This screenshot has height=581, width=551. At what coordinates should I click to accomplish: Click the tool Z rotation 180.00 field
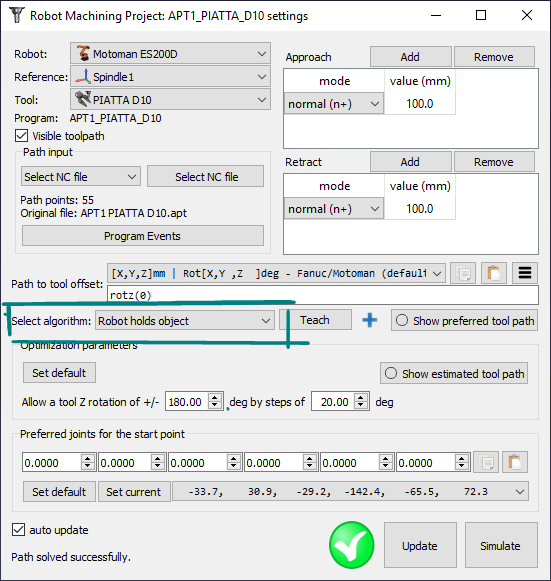point(186,402)
